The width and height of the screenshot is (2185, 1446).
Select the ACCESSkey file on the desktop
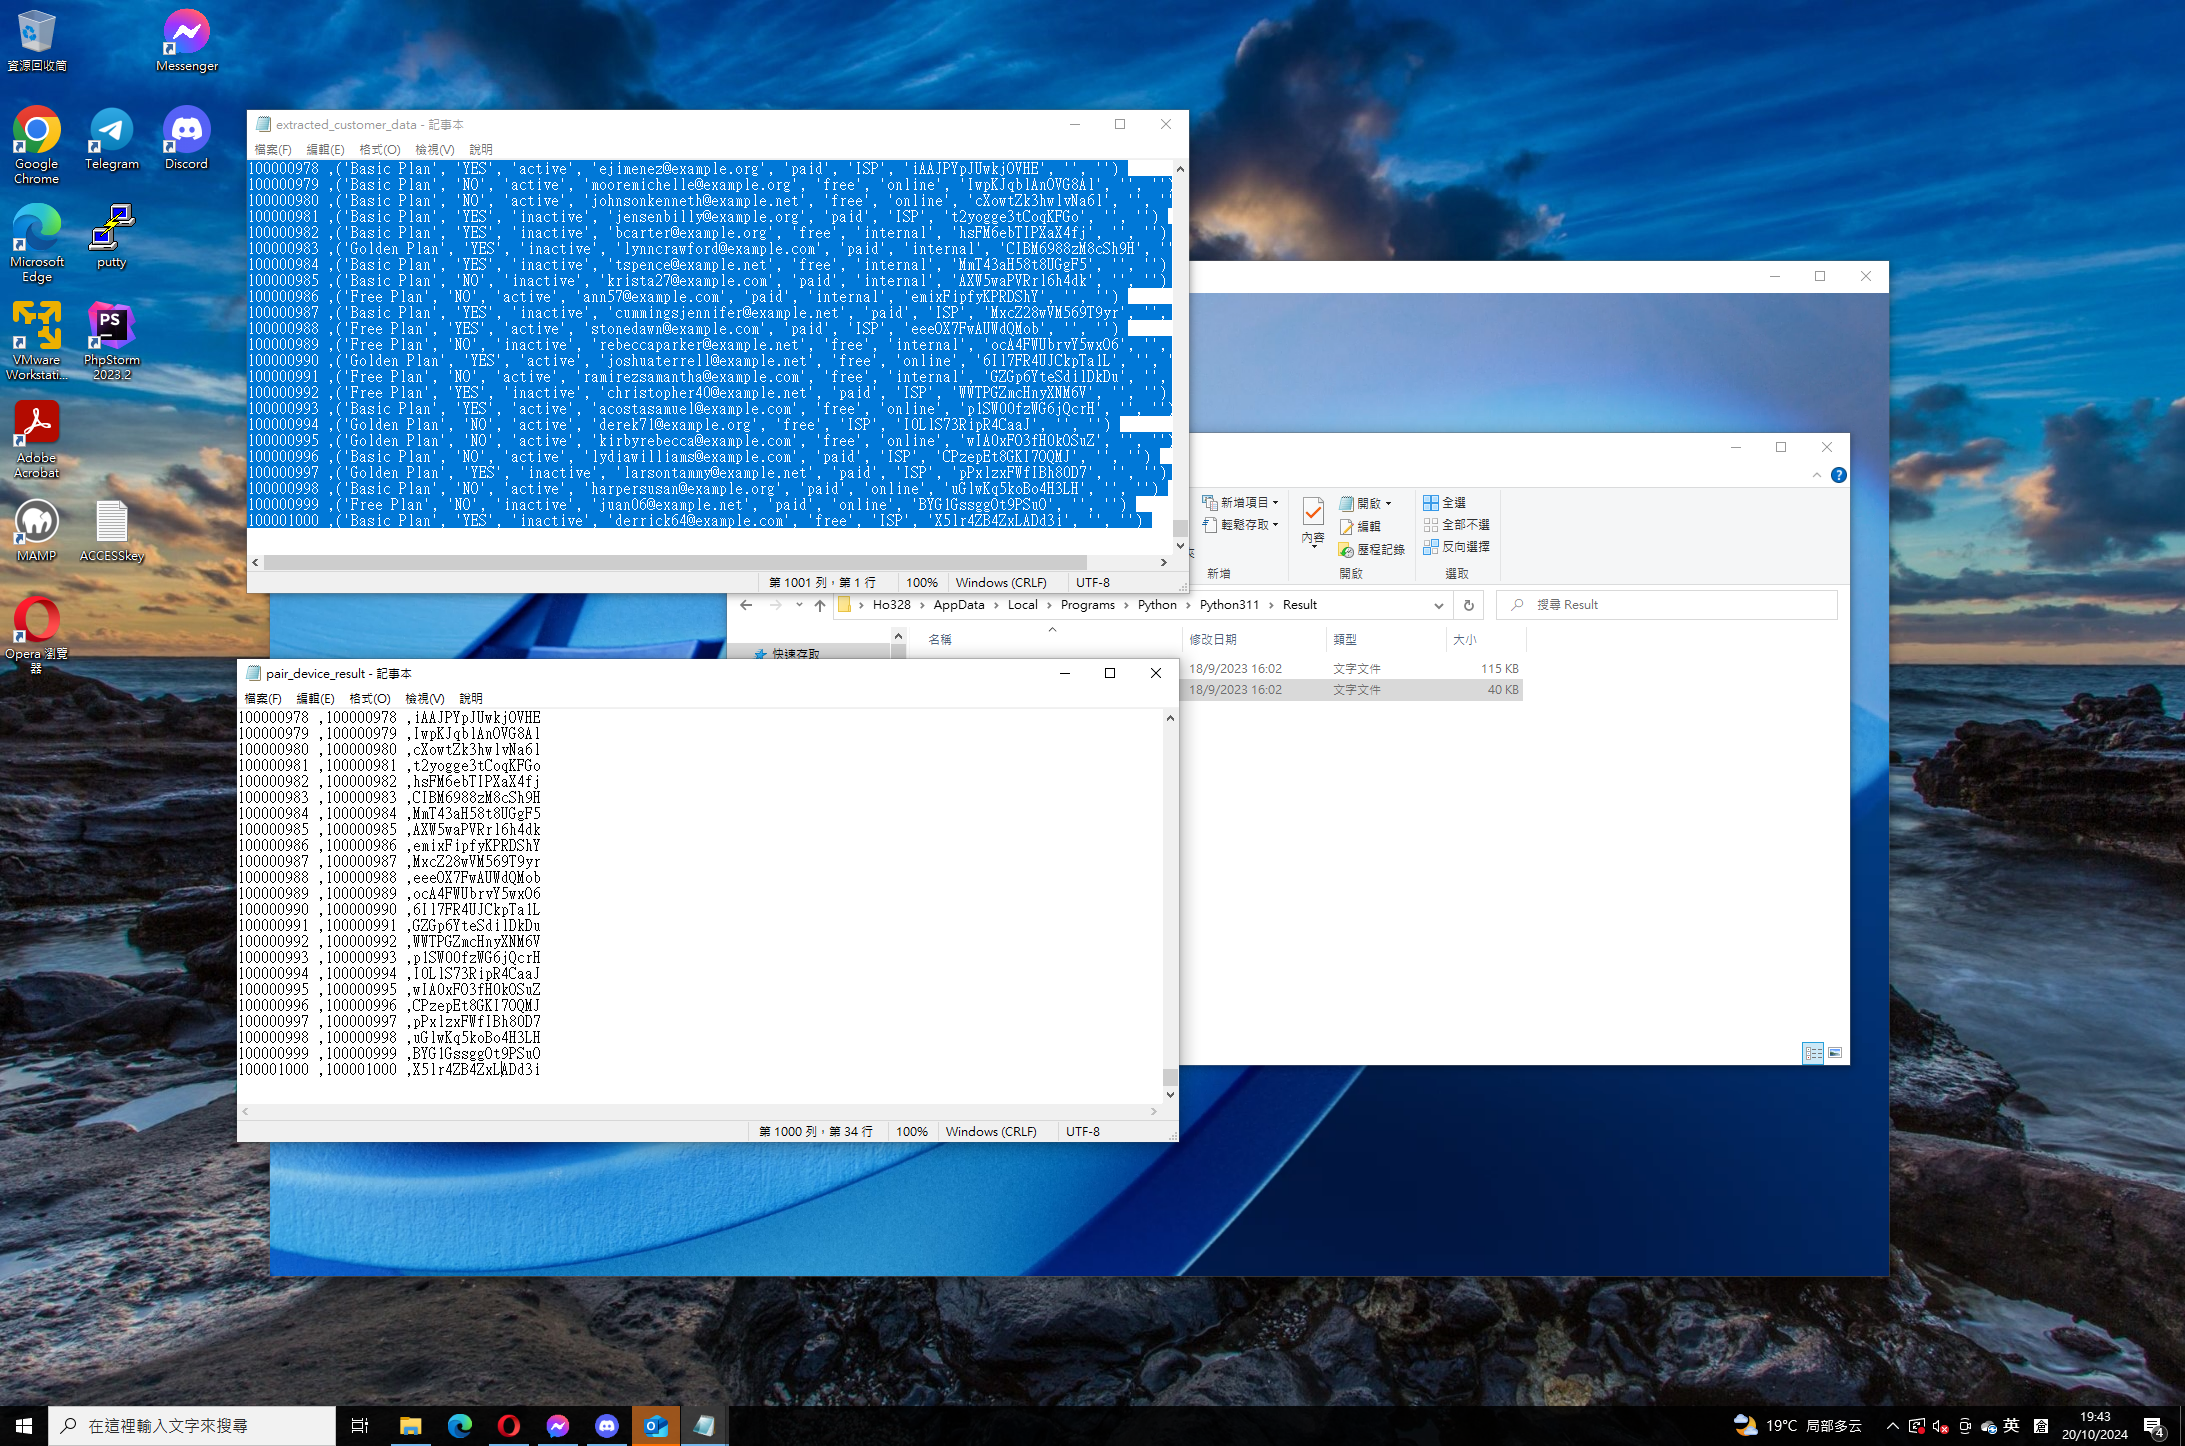pyautogui.click(x=111, y=530)
